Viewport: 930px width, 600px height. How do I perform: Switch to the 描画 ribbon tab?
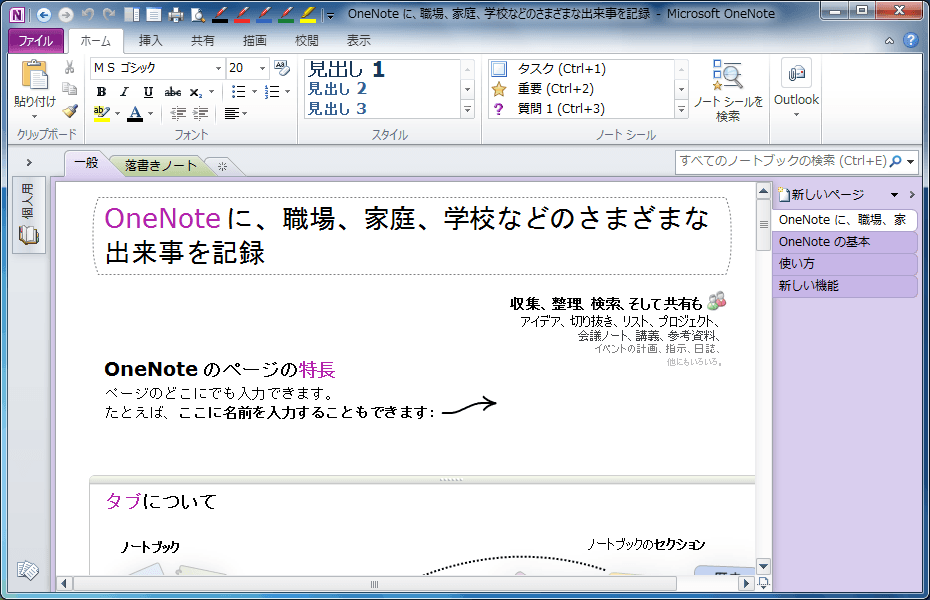pyautogui.click(x=254, y=40)
